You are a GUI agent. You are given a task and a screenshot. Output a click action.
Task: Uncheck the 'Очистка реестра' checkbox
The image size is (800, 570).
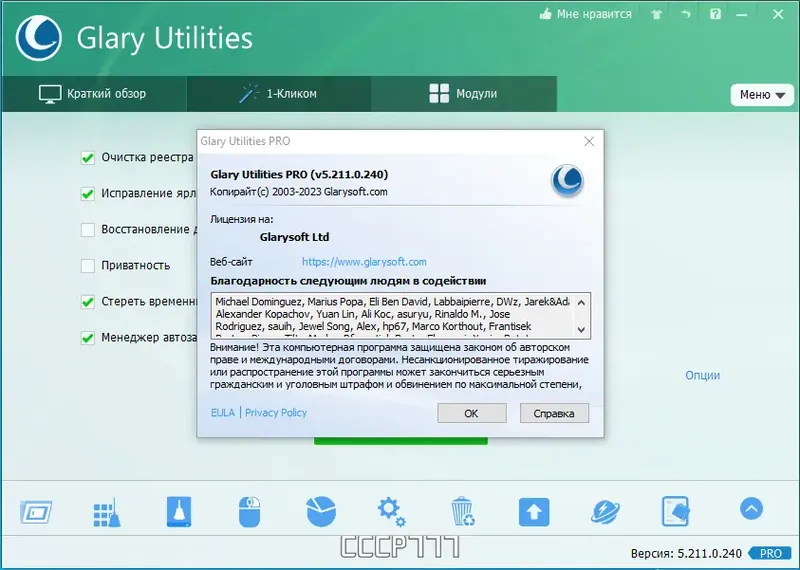click(88, 158)
